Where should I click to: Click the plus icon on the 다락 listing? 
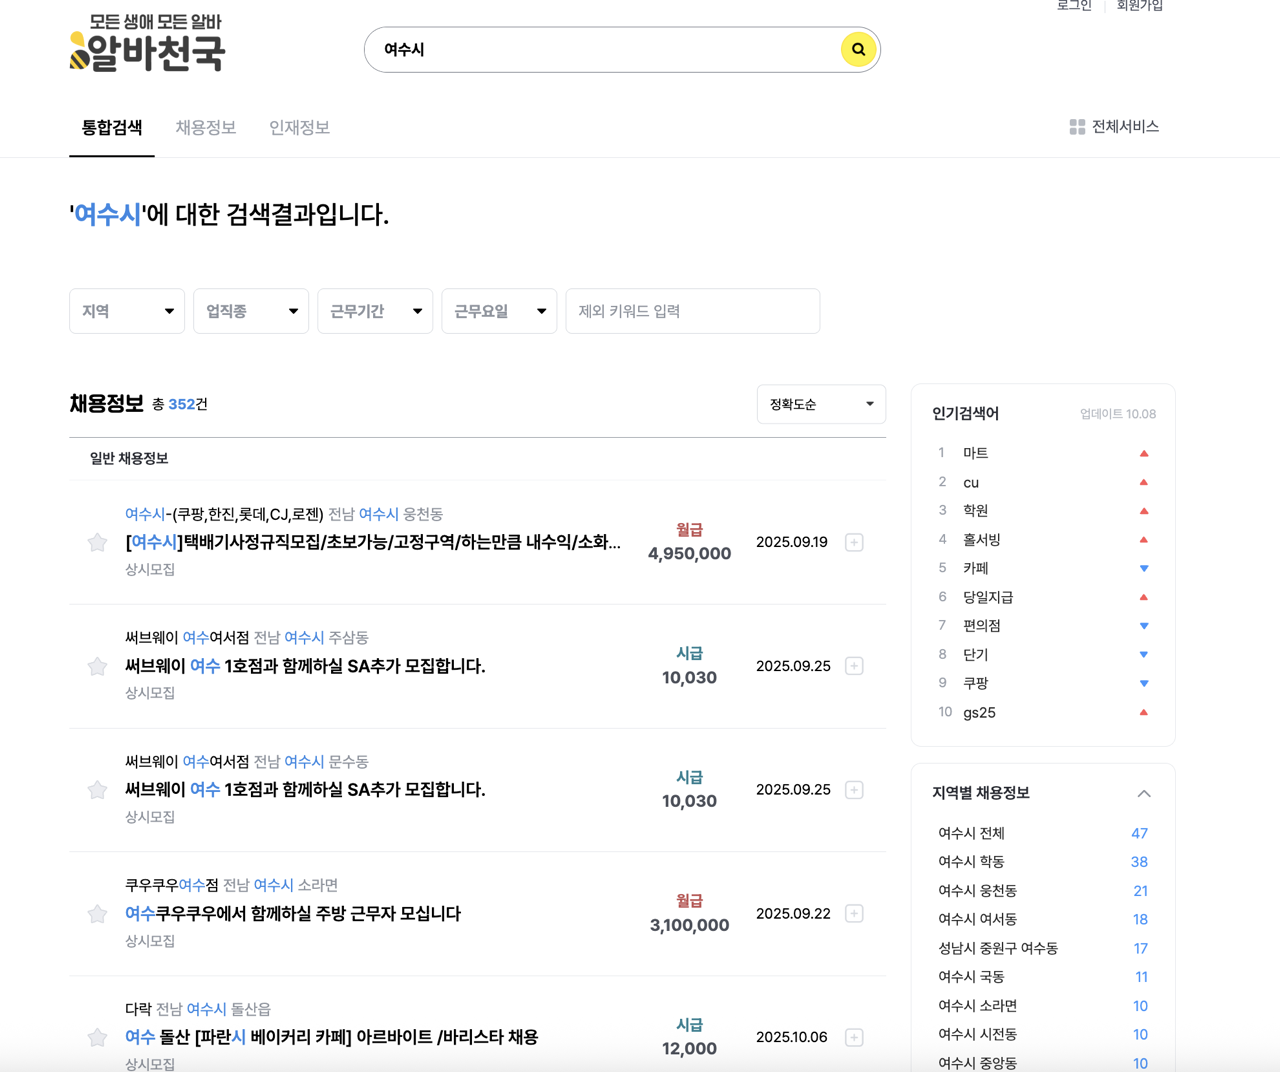[854, 1037]
